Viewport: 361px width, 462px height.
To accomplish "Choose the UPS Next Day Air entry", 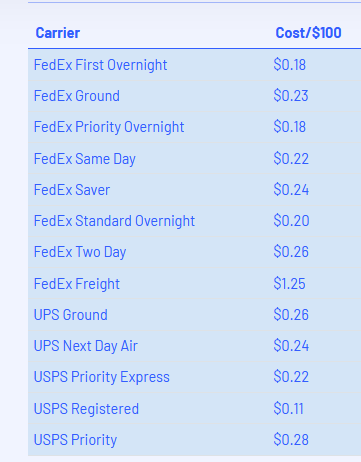I will pyautogui.click(x=86, y=346).
